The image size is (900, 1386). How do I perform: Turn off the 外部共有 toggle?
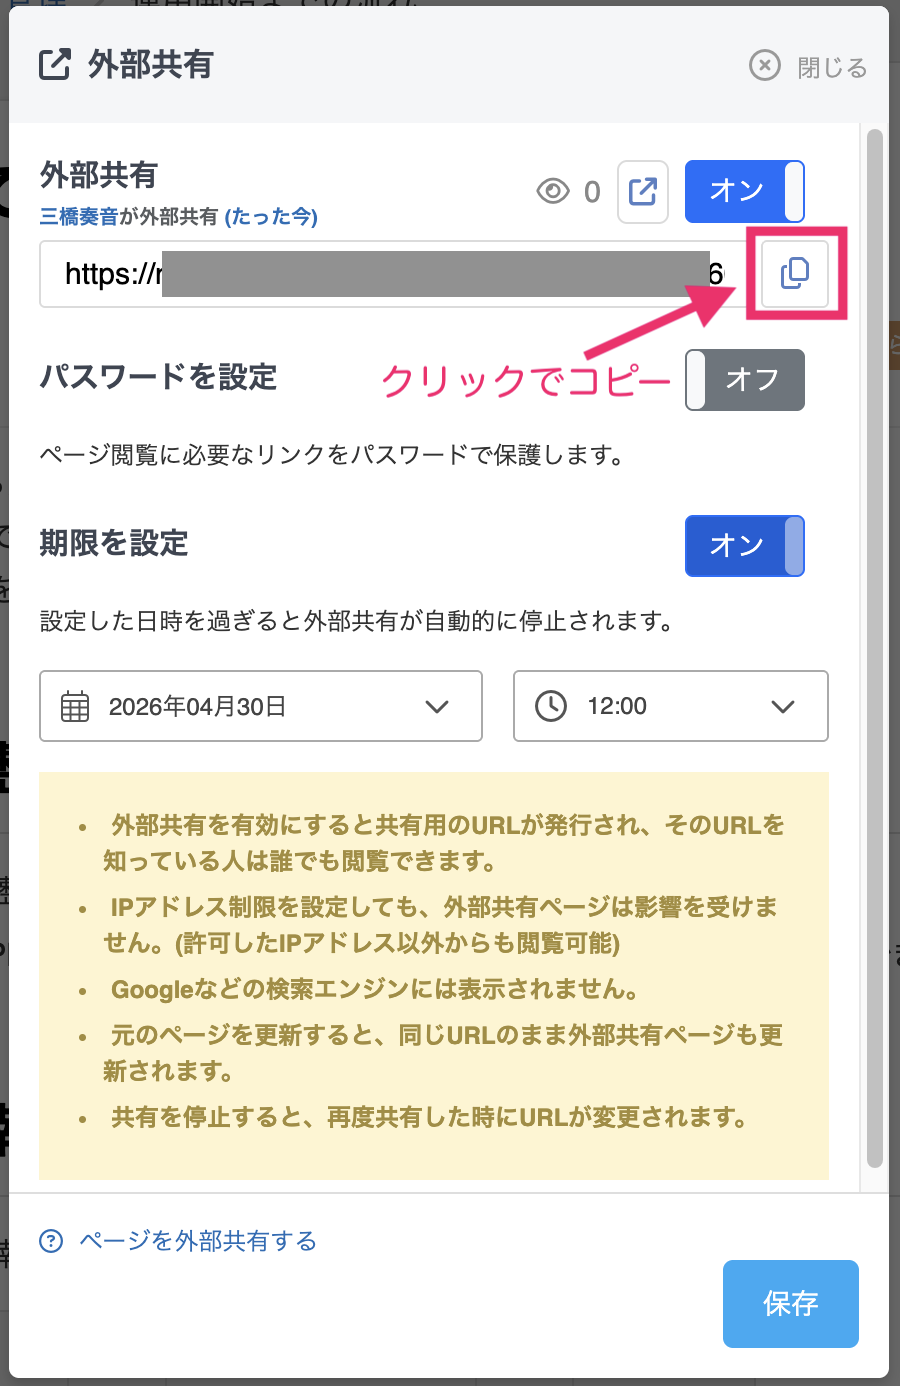tap(744, 191)
